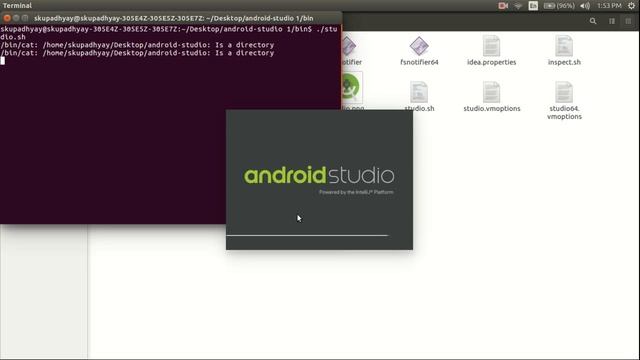Click the studio.sh file name label
This screenshot has width=640, height=360.
point(419,109)
